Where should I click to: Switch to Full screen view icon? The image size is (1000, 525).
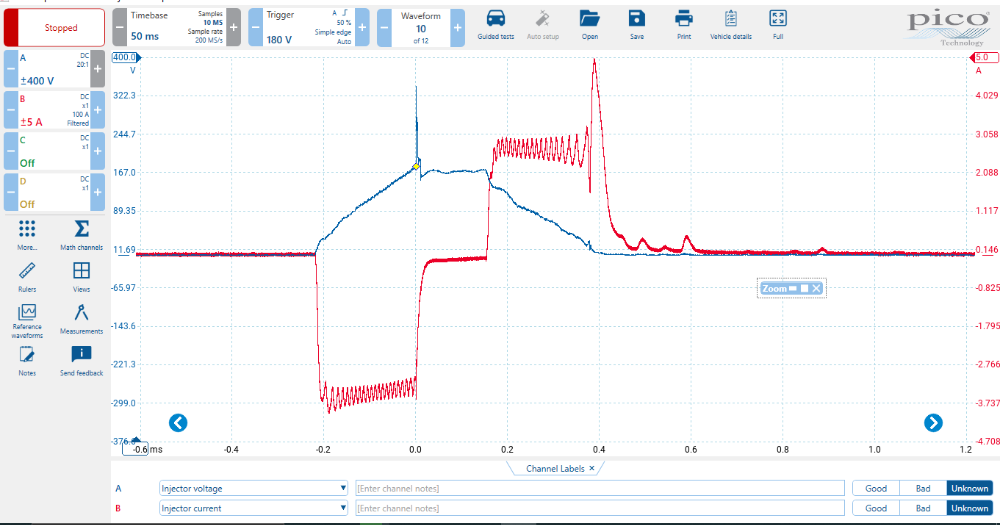point(777,20)
